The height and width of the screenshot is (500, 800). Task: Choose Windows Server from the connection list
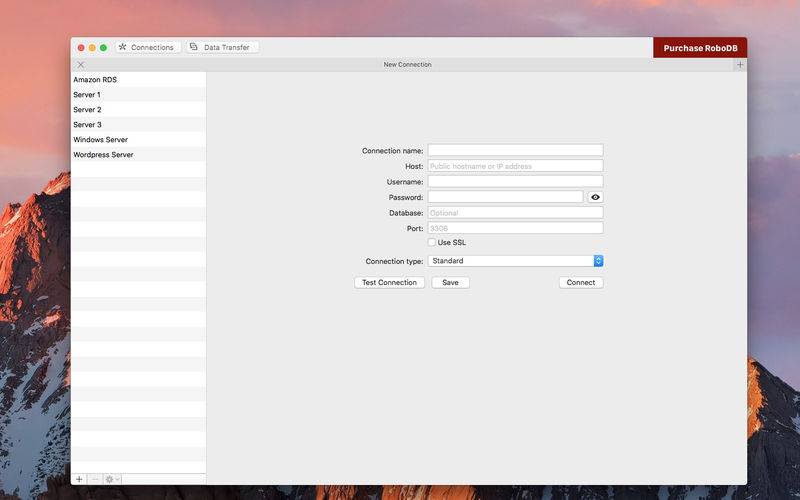click(100, 140)
